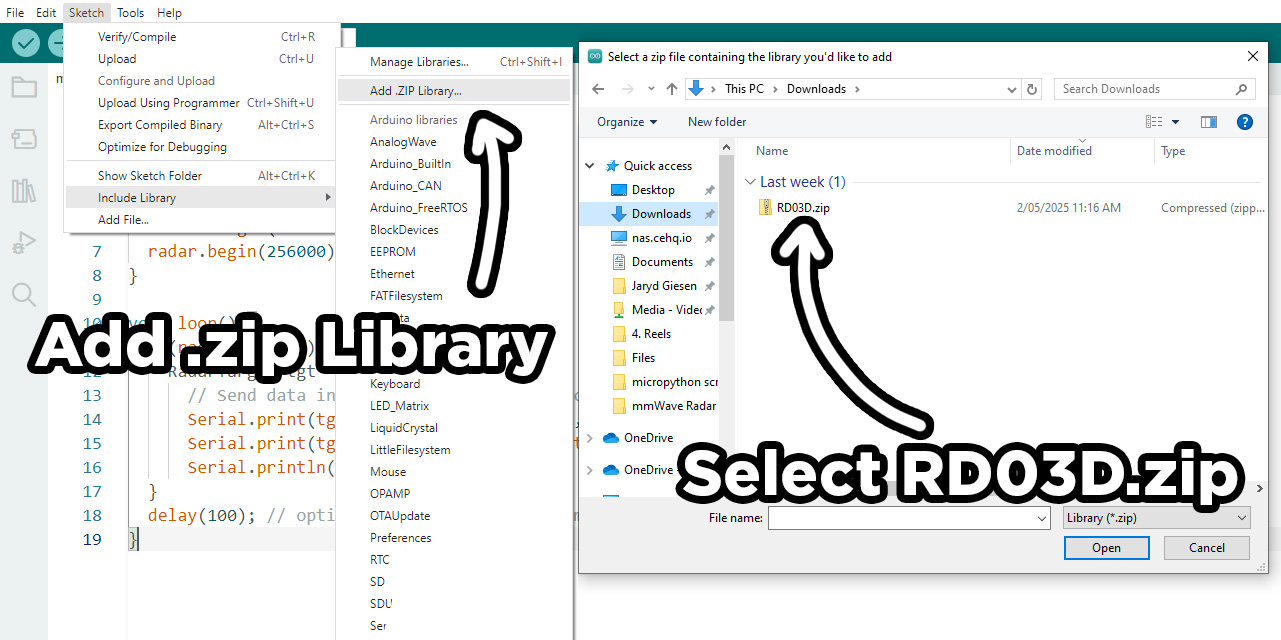This screenshot has width=1281, height=640.
Task: Click the dialog's help question mark icon
Action: click(1245, 122)
